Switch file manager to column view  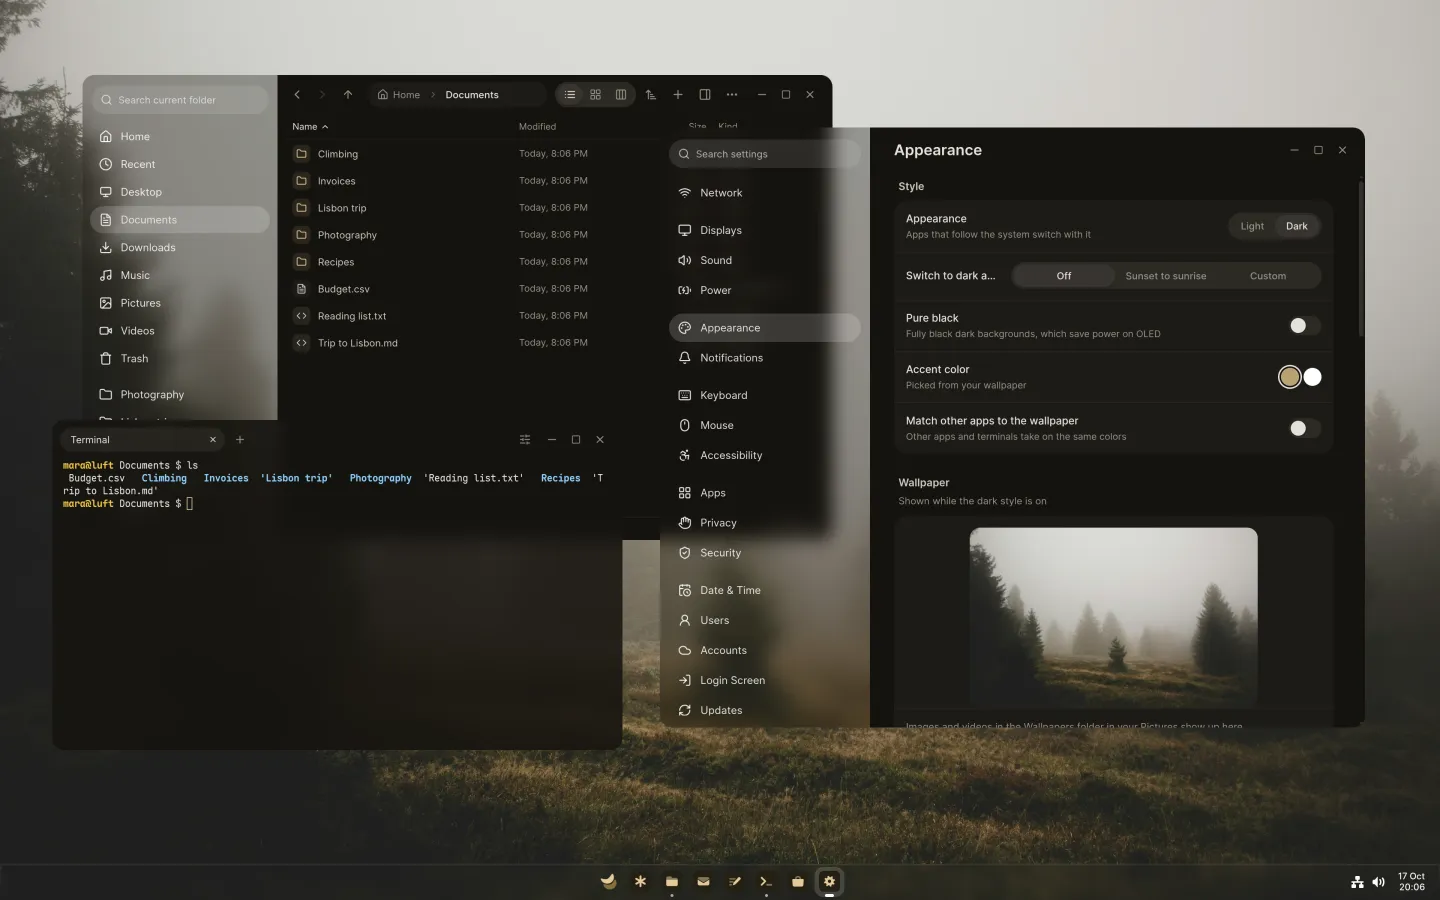click(621, 95)
